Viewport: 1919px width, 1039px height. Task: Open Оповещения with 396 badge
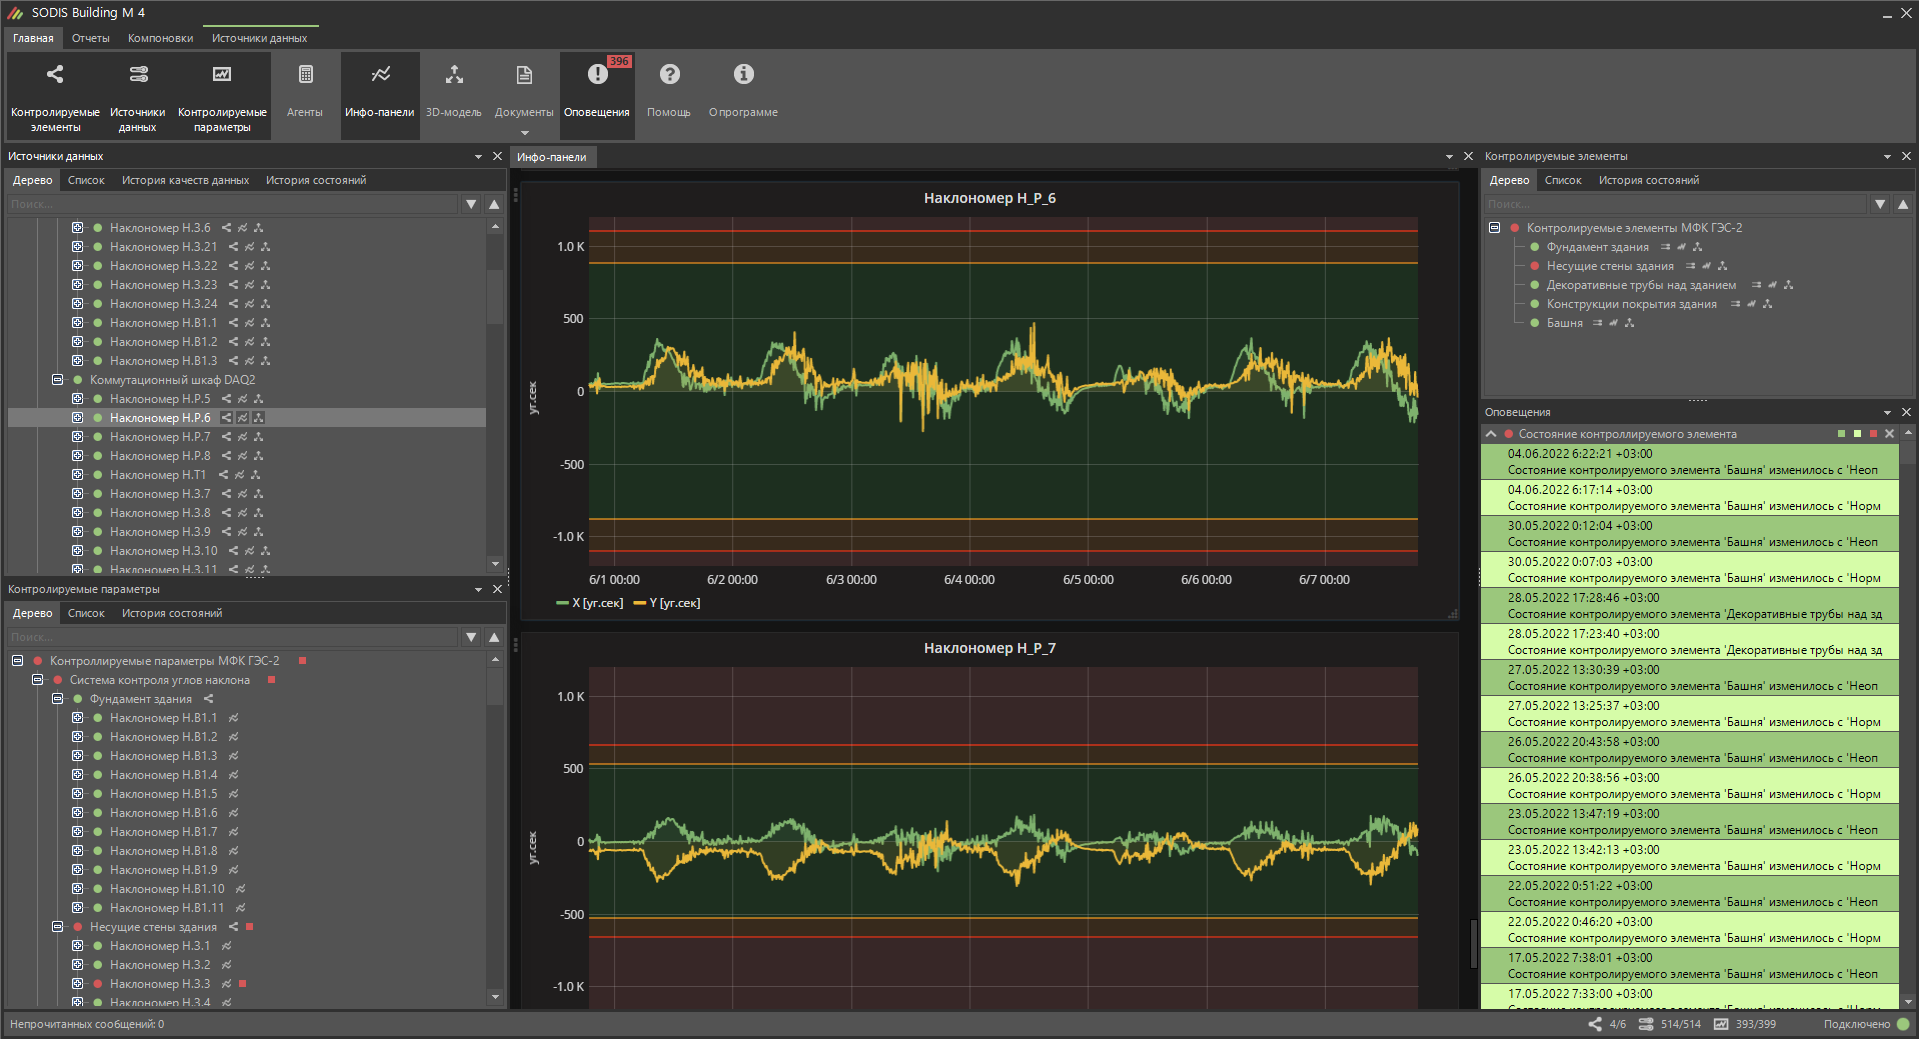(x=597, y=96)
